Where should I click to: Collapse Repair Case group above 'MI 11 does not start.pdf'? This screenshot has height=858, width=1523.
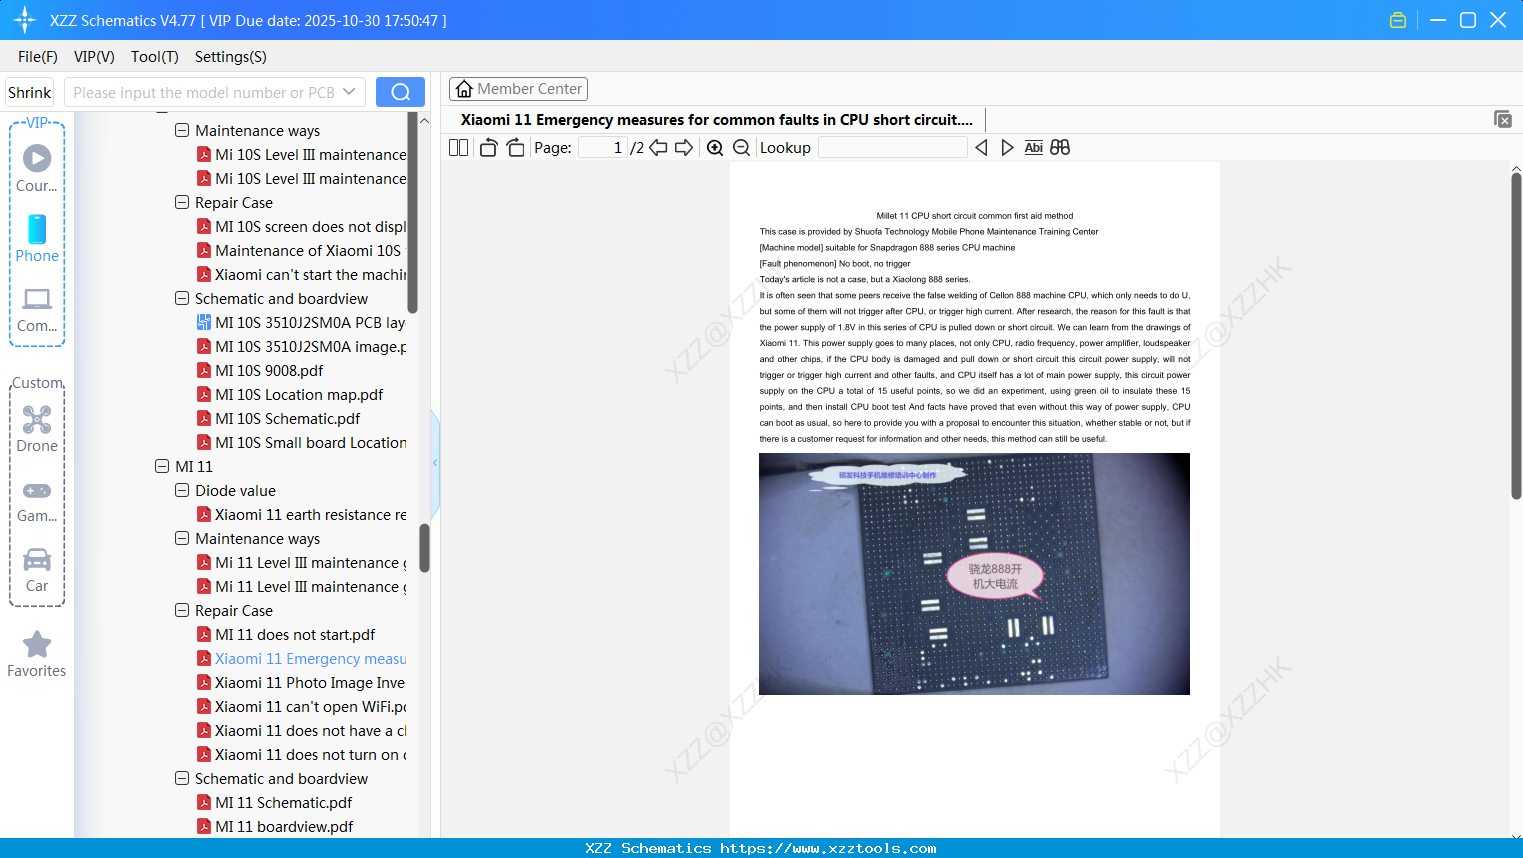(182, 610)
